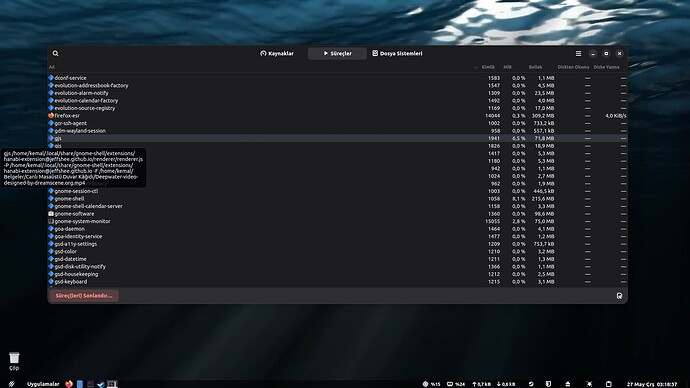
Task: Sort processes by the Ad column
Action: [52, 67]
